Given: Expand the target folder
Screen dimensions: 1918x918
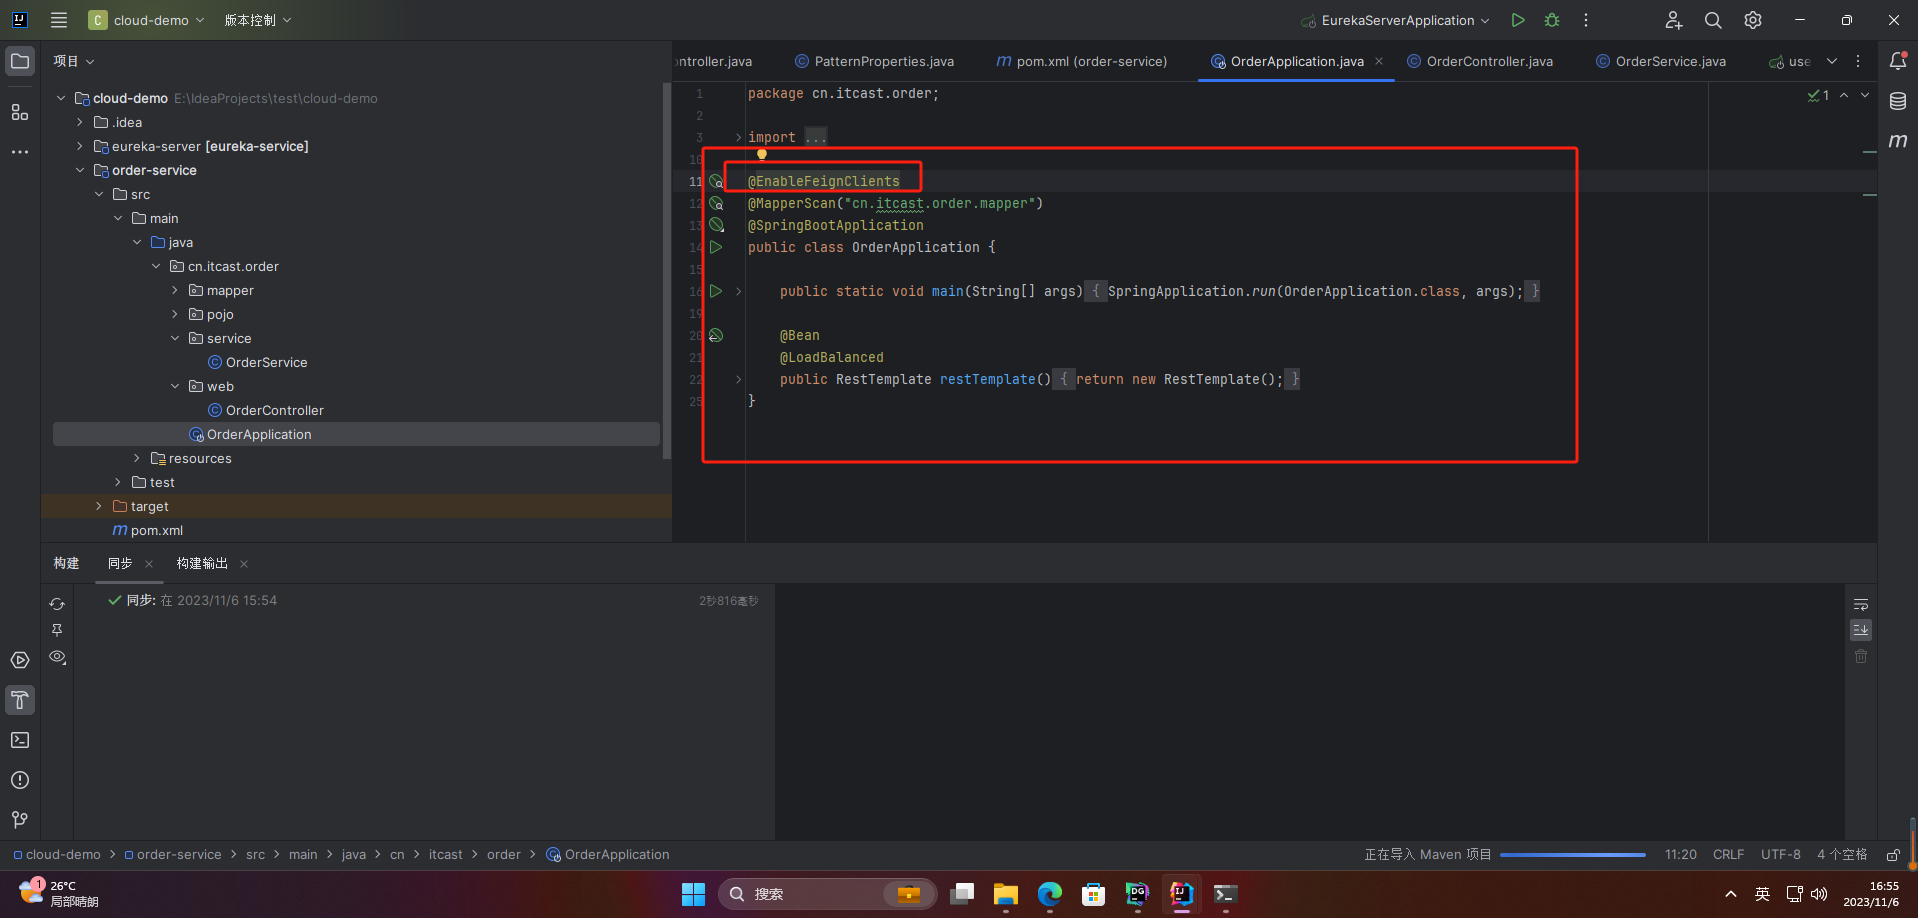Looking at the screenshot, I should point(99,506).
